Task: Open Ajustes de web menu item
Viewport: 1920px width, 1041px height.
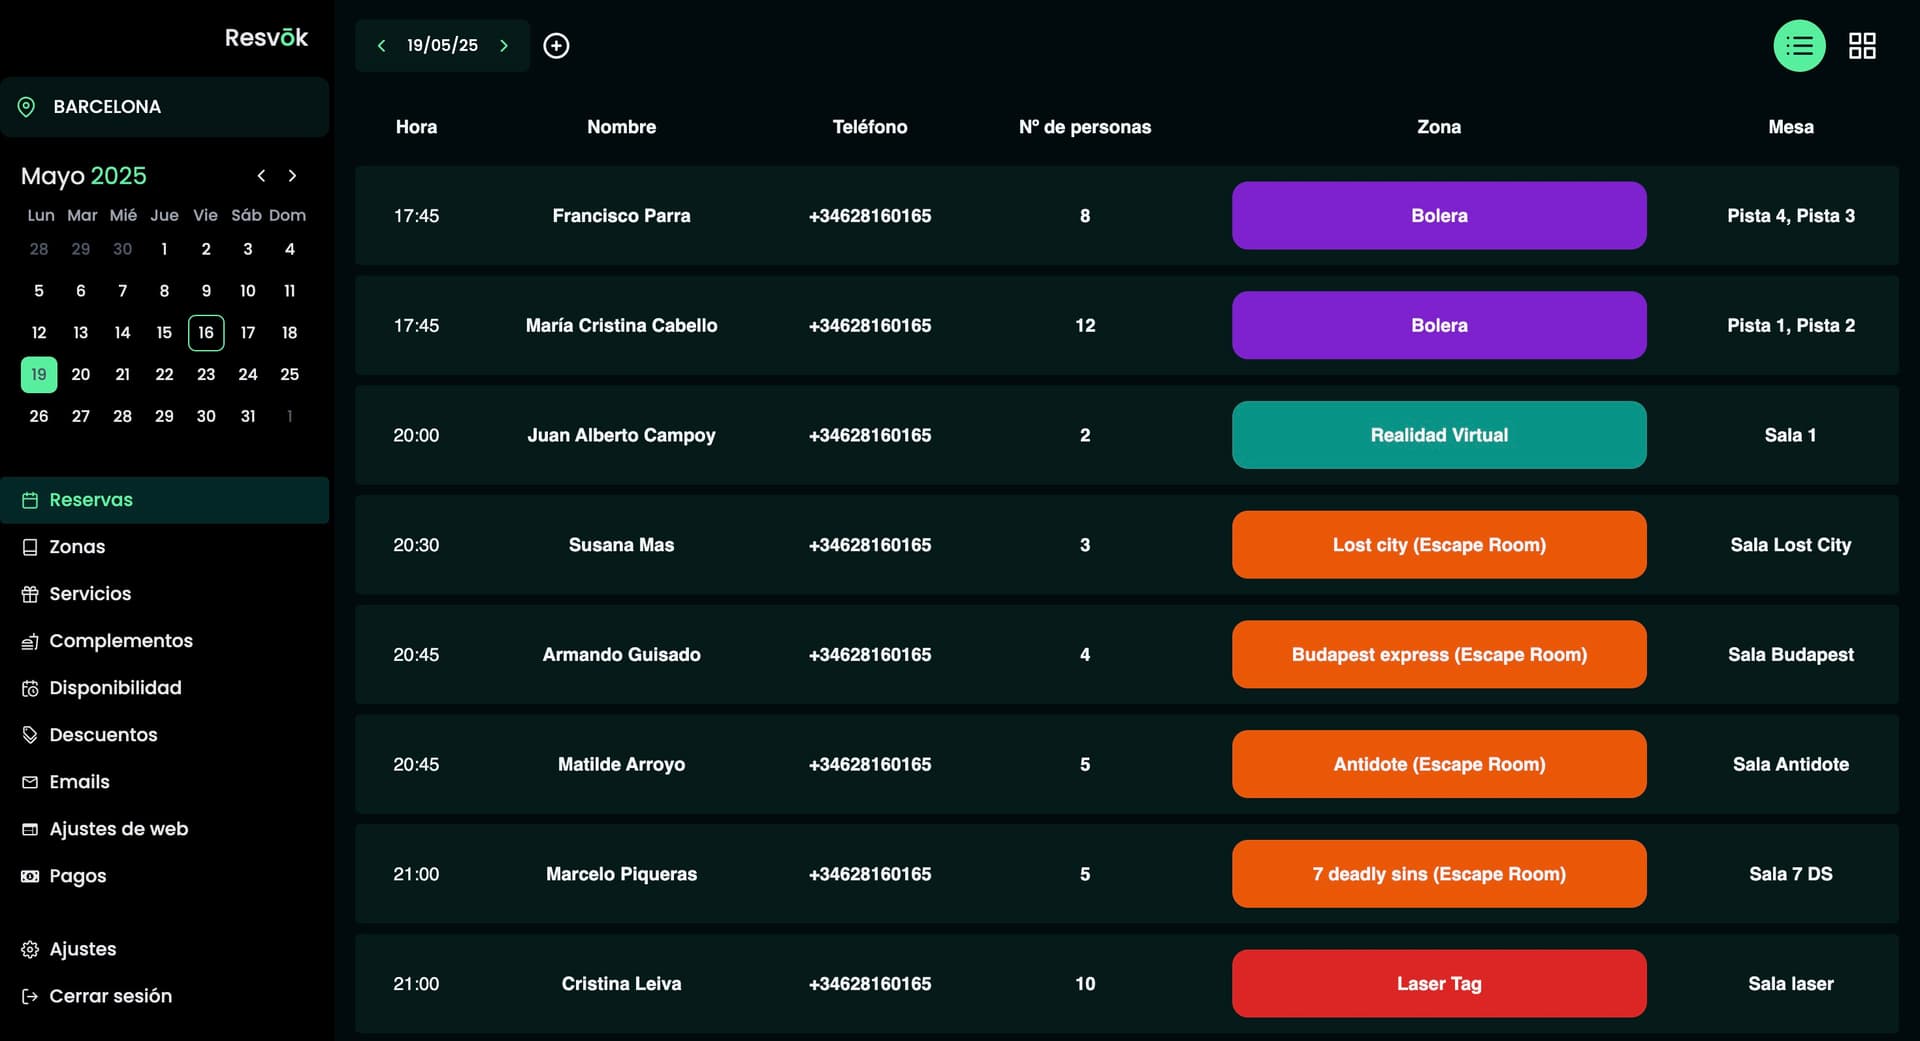Action: tap(118, 829)
